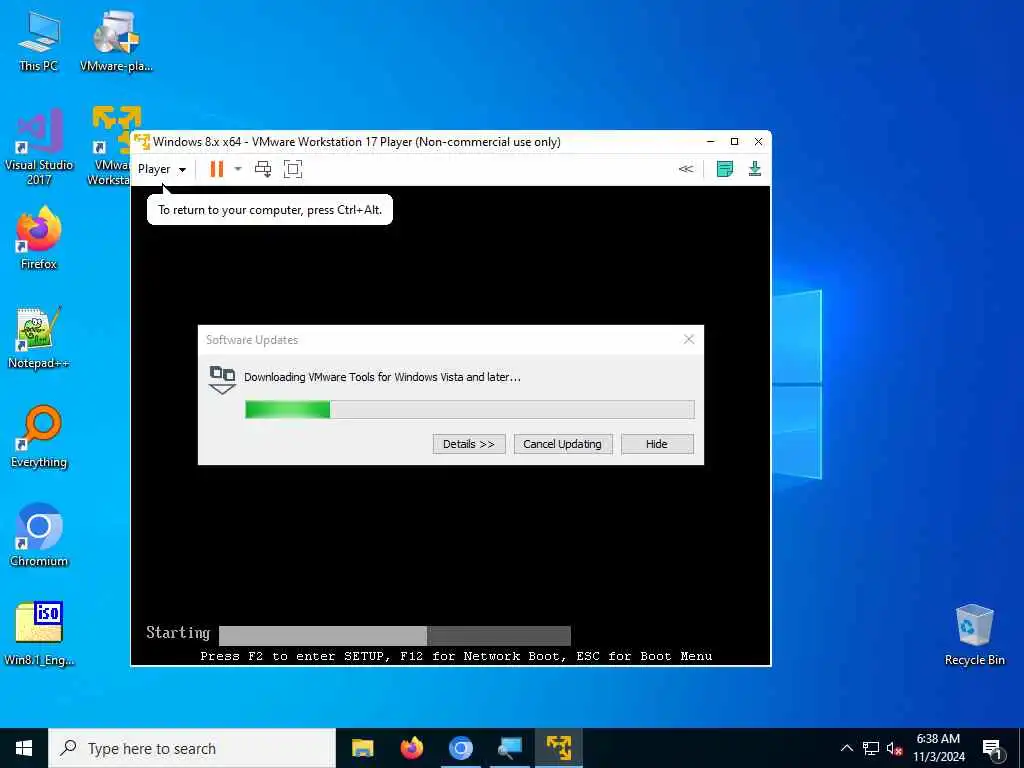This screenshot has height=768, width=1024.
Task: Maximize the VMware Player window
Action: point(734,142)
